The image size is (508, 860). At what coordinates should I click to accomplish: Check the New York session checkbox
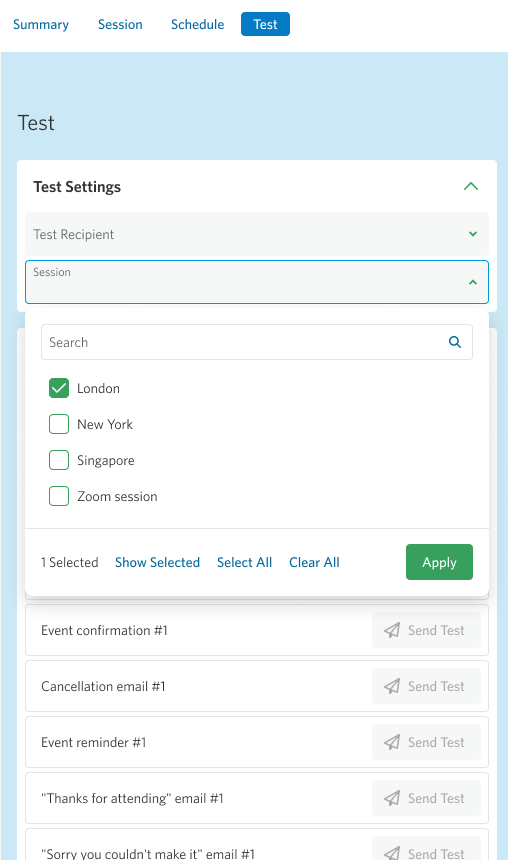click(x=59, y=424)
